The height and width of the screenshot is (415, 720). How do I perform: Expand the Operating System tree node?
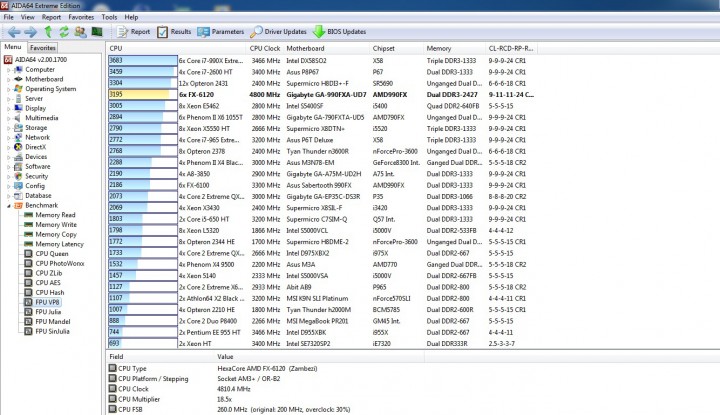pyautogui.click(x=8, y=89)
